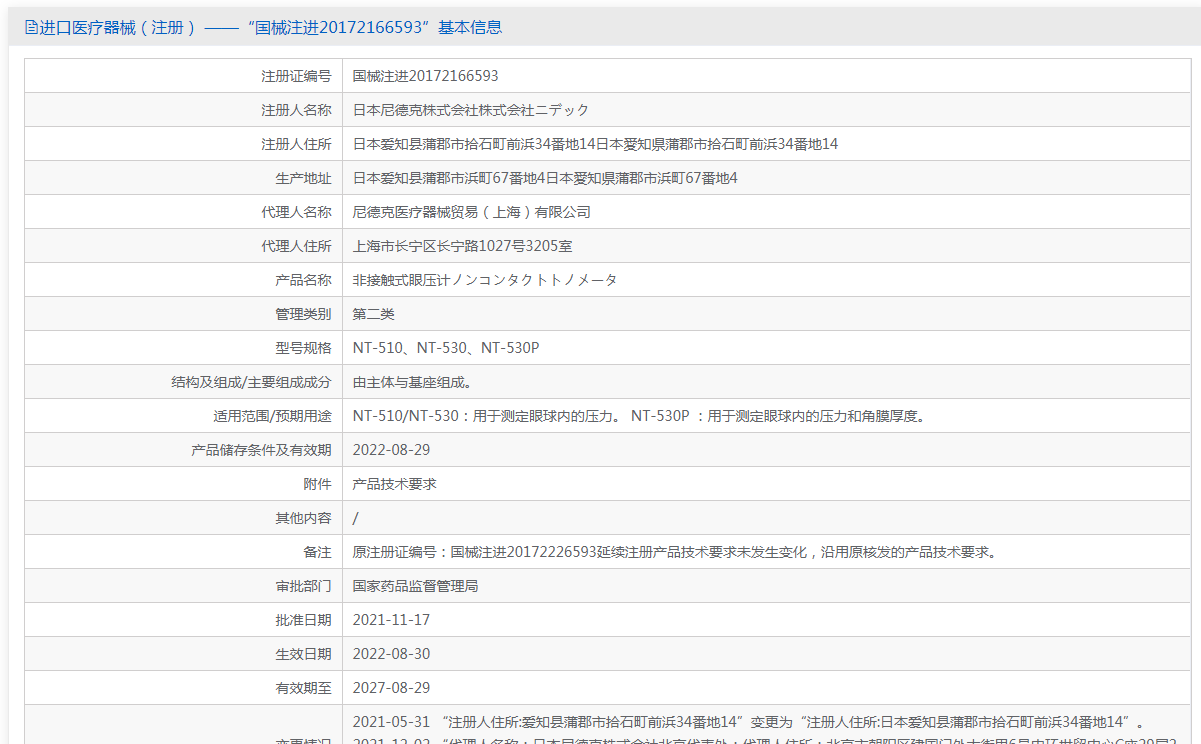
Task: Click the 代理人住所 label
Action: pyautogui.click(x=296, y=246)
